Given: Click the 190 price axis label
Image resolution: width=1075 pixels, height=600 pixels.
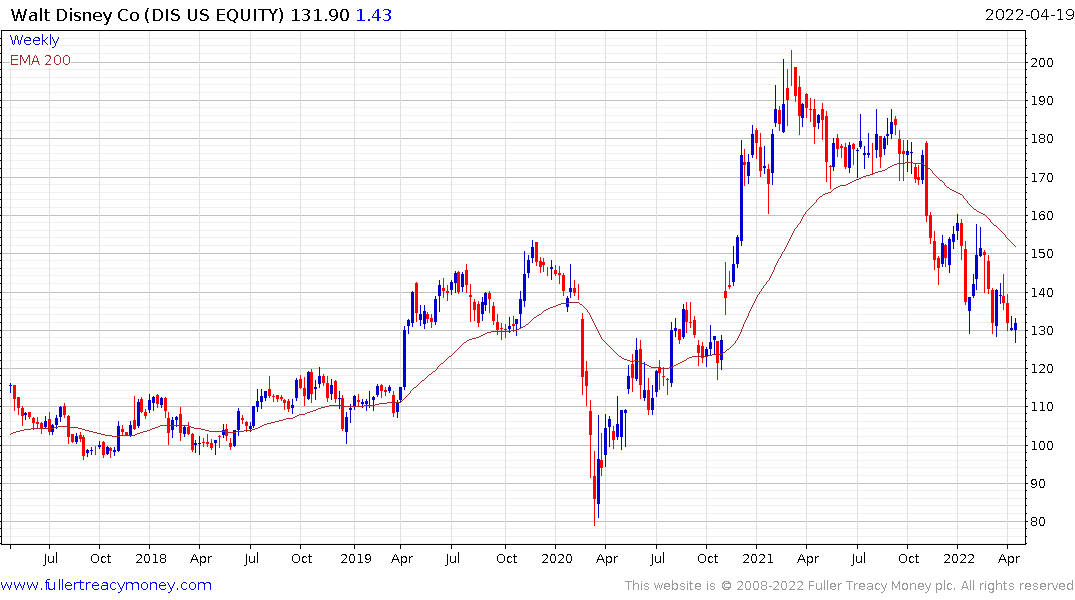Looking at the screenshot, I should pos(1042,101).
